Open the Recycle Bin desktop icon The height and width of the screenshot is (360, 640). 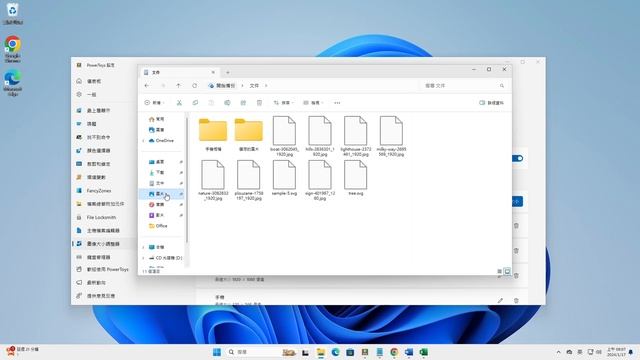point(13,13)
